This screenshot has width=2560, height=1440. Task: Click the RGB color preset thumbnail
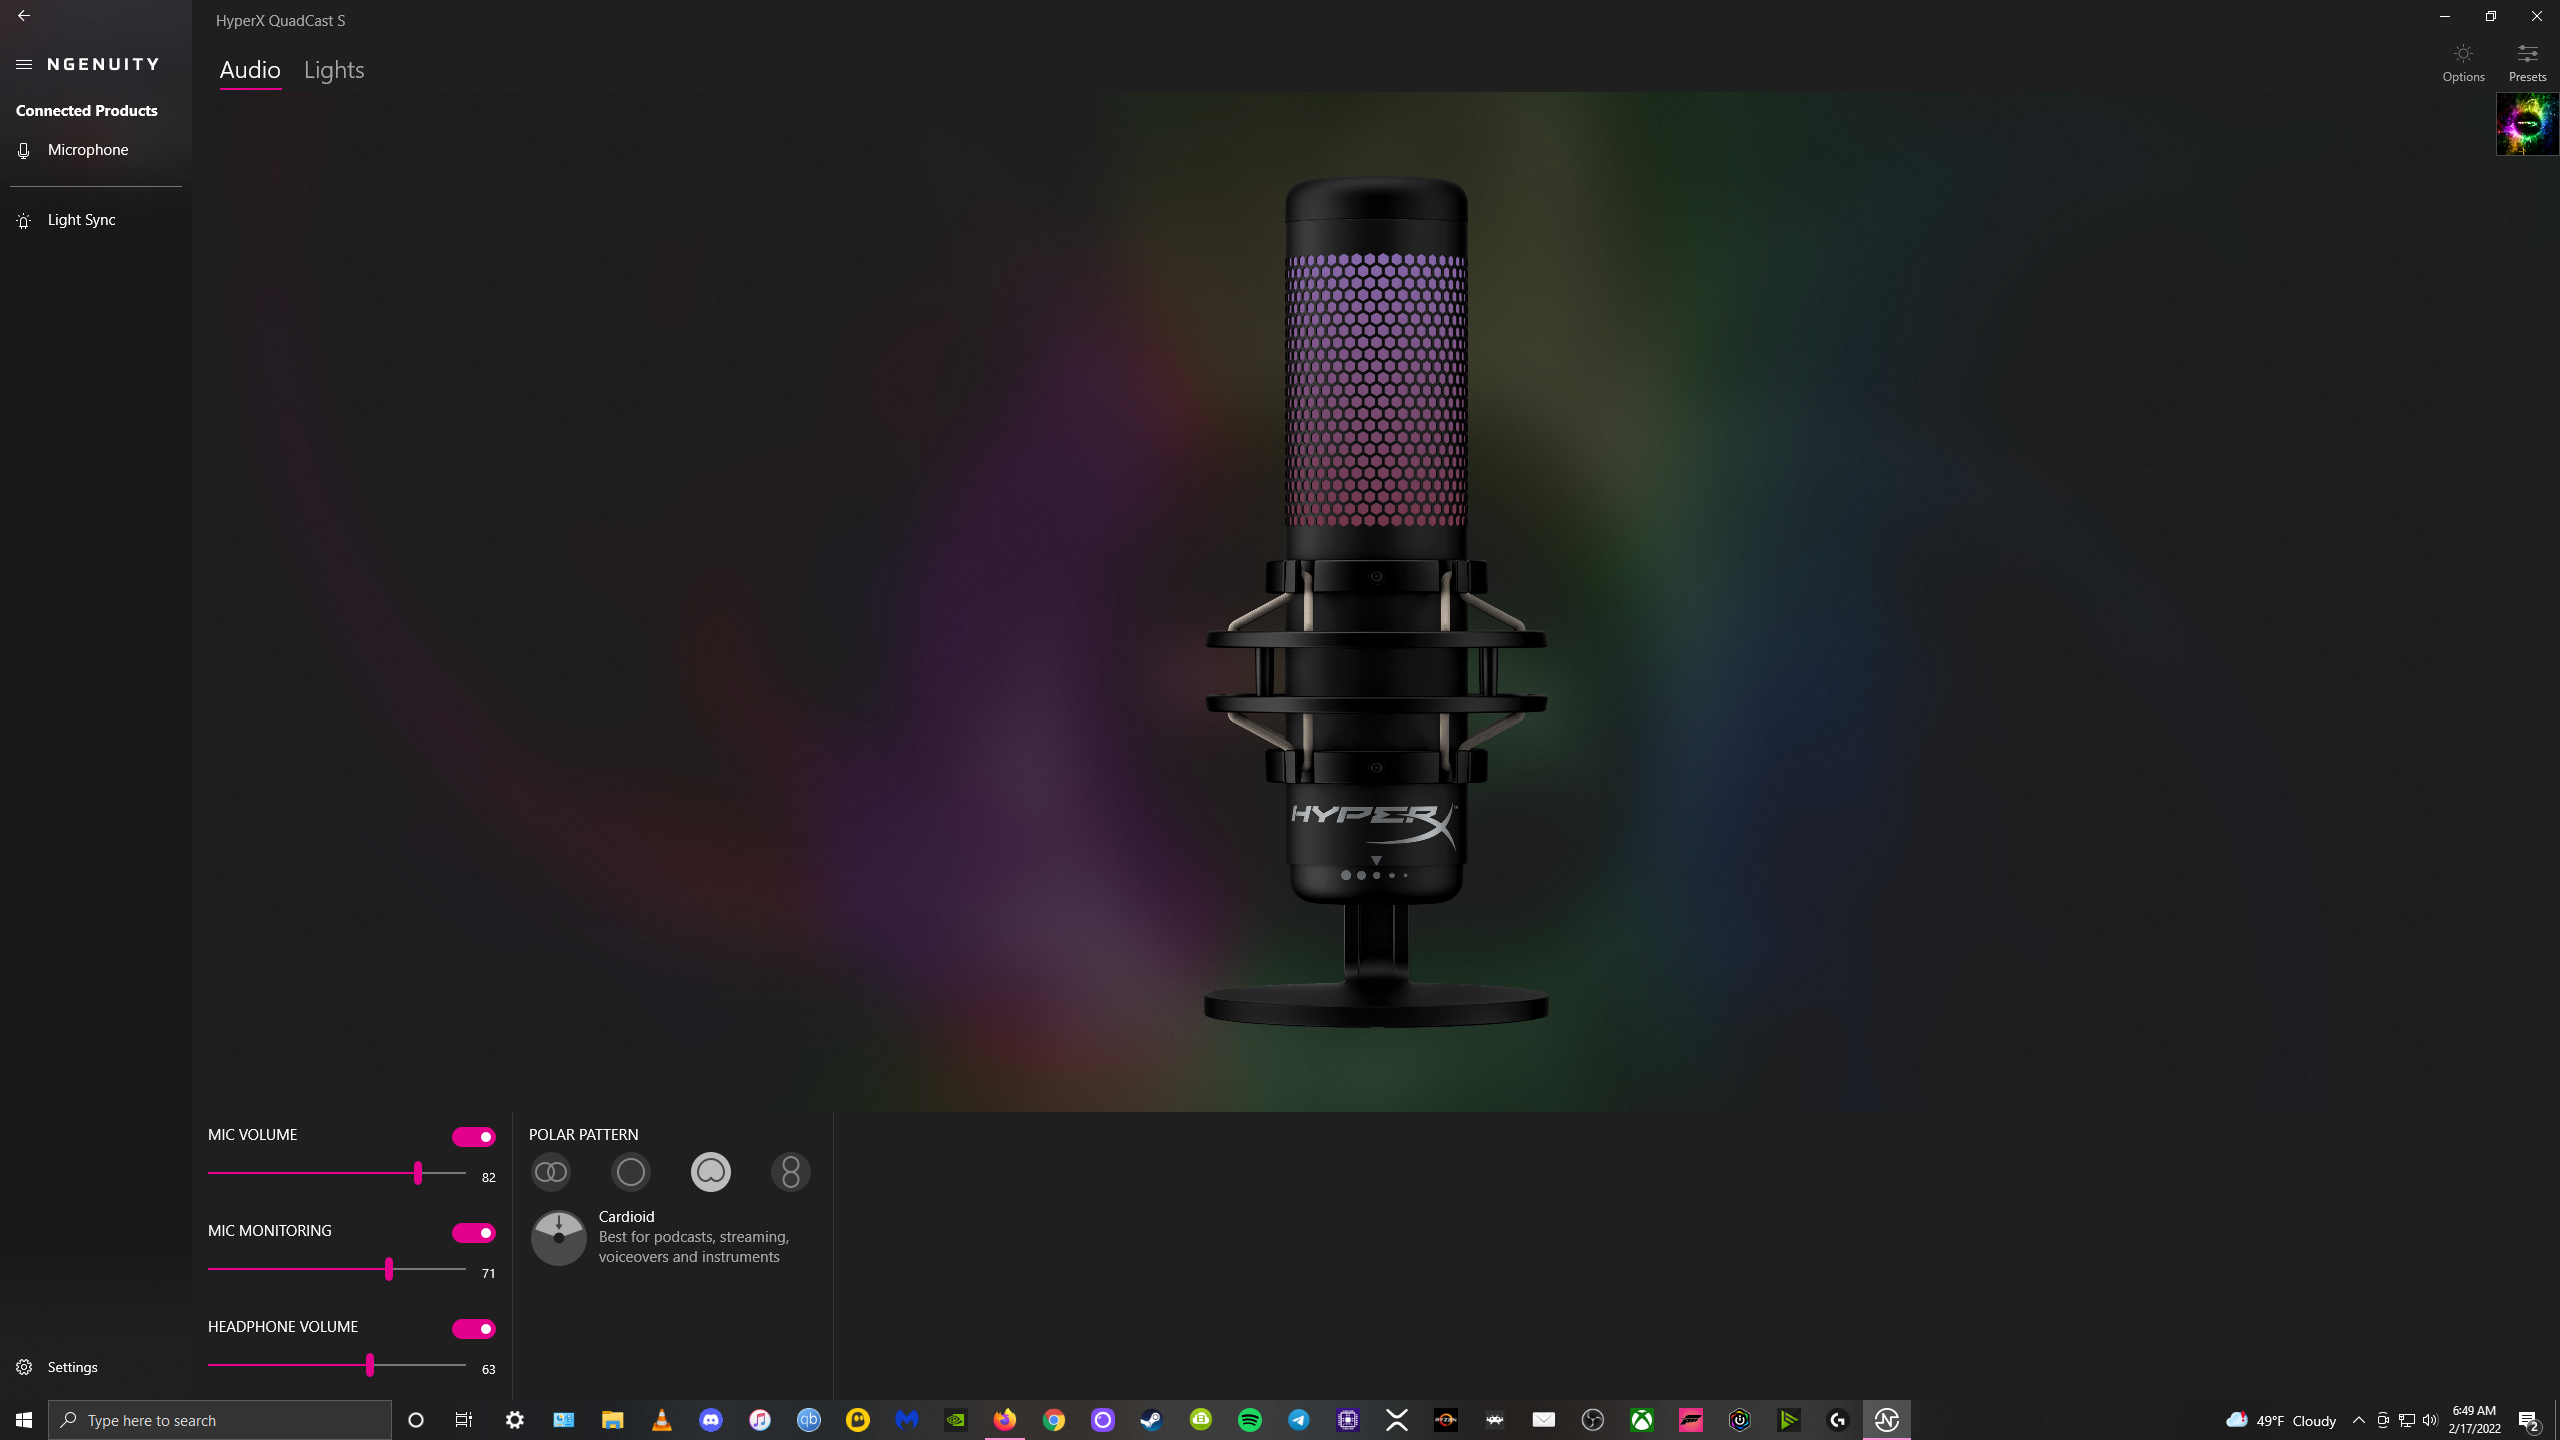2527,125
